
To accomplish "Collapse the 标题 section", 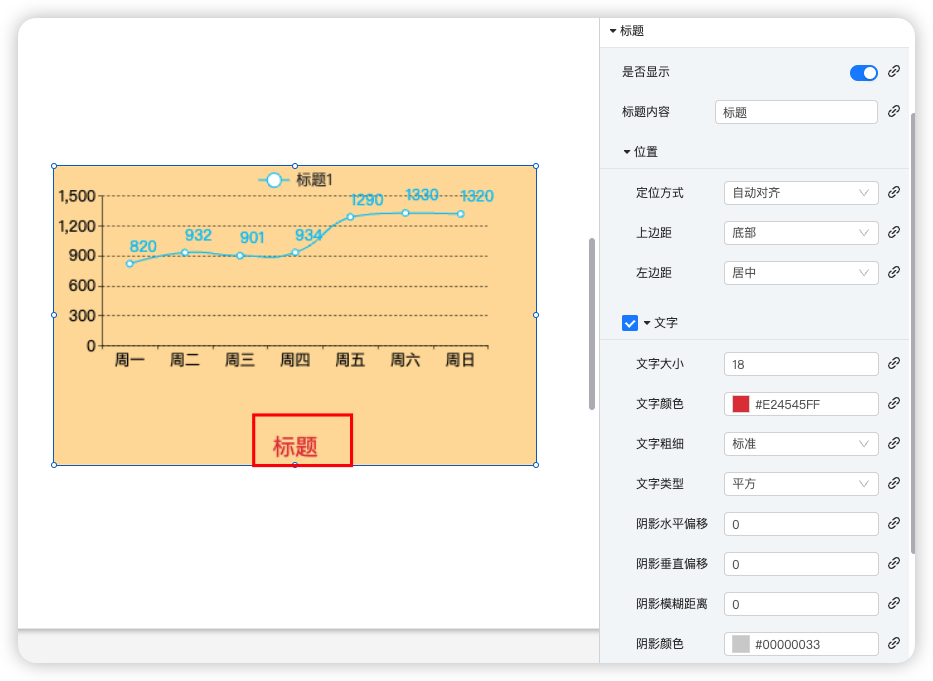I will pos(613,31).
